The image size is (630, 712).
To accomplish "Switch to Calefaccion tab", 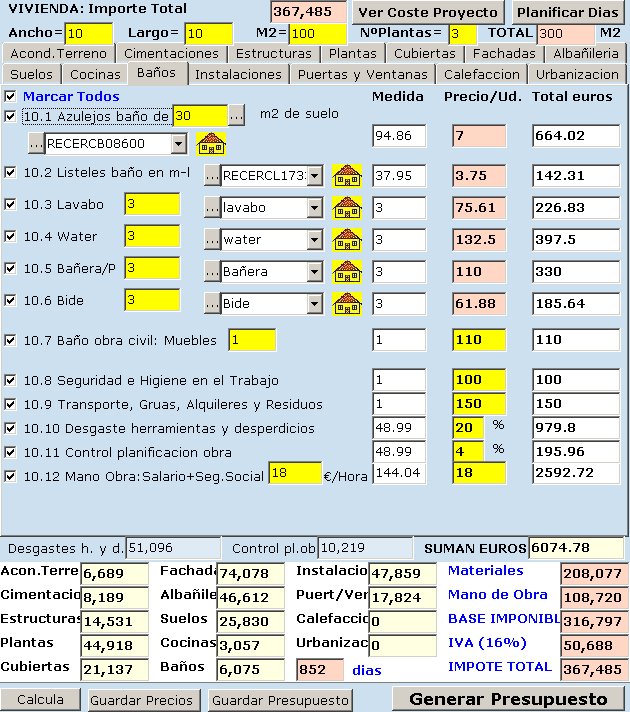I will coord(482,74).
